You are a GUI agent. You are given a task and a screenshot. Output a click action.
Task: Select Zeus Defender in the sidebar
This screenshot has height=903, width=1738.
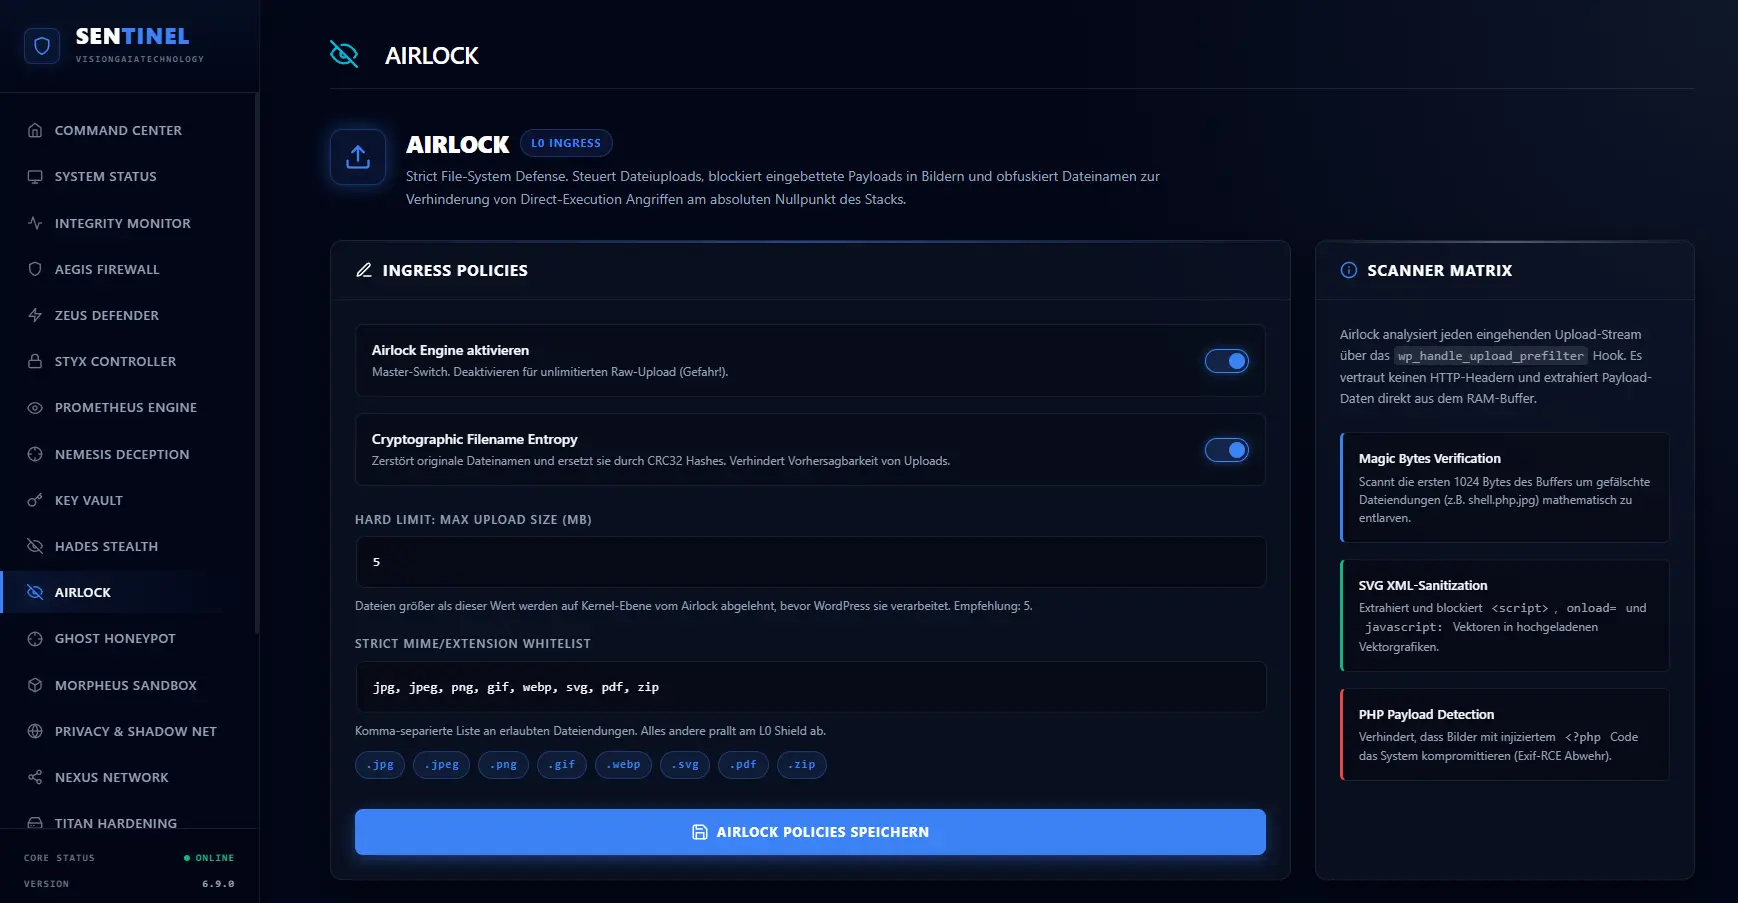[129, 315]
